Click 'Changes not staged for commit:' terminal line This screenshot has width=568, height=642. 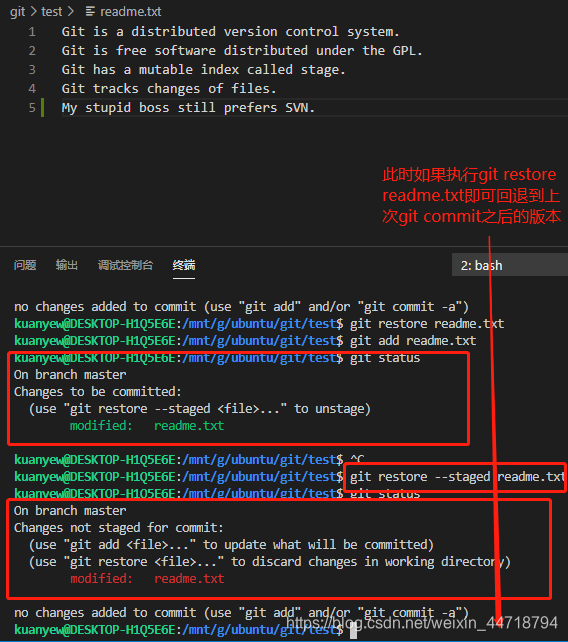click(119, 528)
